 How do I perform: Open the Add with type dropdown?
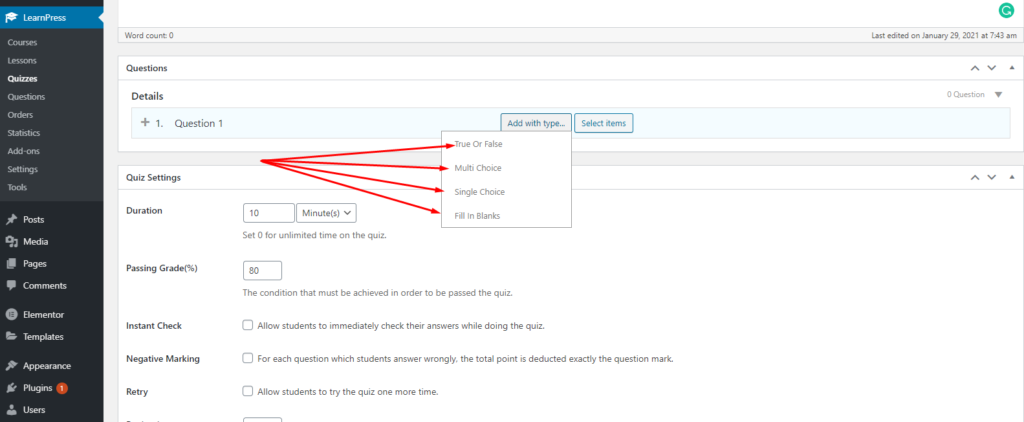pyautogui.click(x=536, y=123)
